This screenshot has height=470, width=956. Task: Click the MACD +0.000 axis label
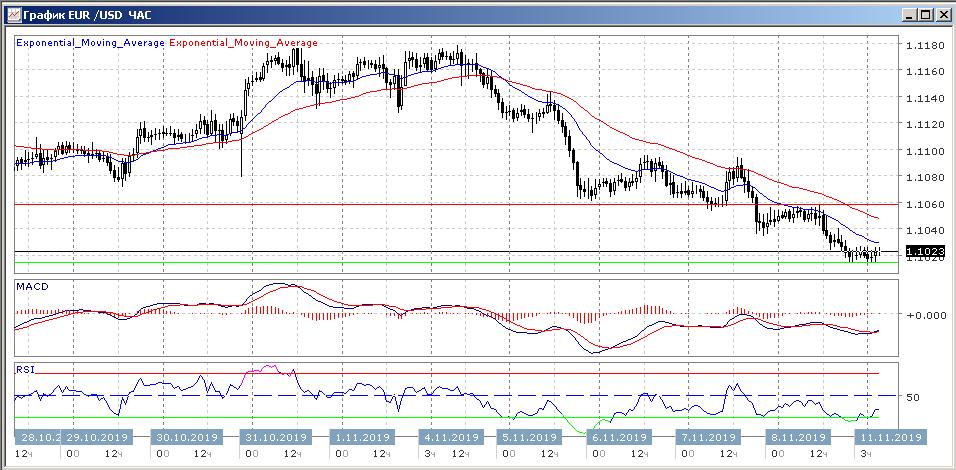(927, 315)
